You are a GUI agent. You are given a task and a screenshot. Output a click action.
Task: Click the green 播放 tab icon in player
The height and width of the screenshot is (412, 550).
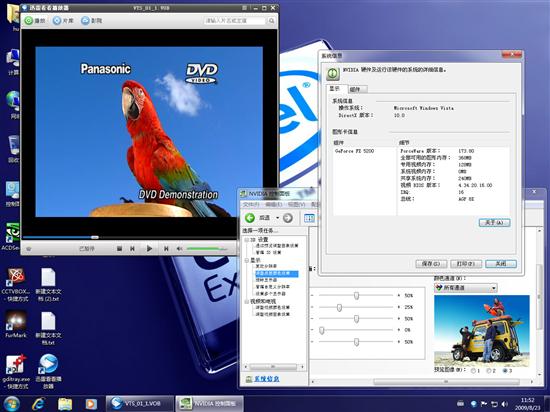tap(29, 21)
